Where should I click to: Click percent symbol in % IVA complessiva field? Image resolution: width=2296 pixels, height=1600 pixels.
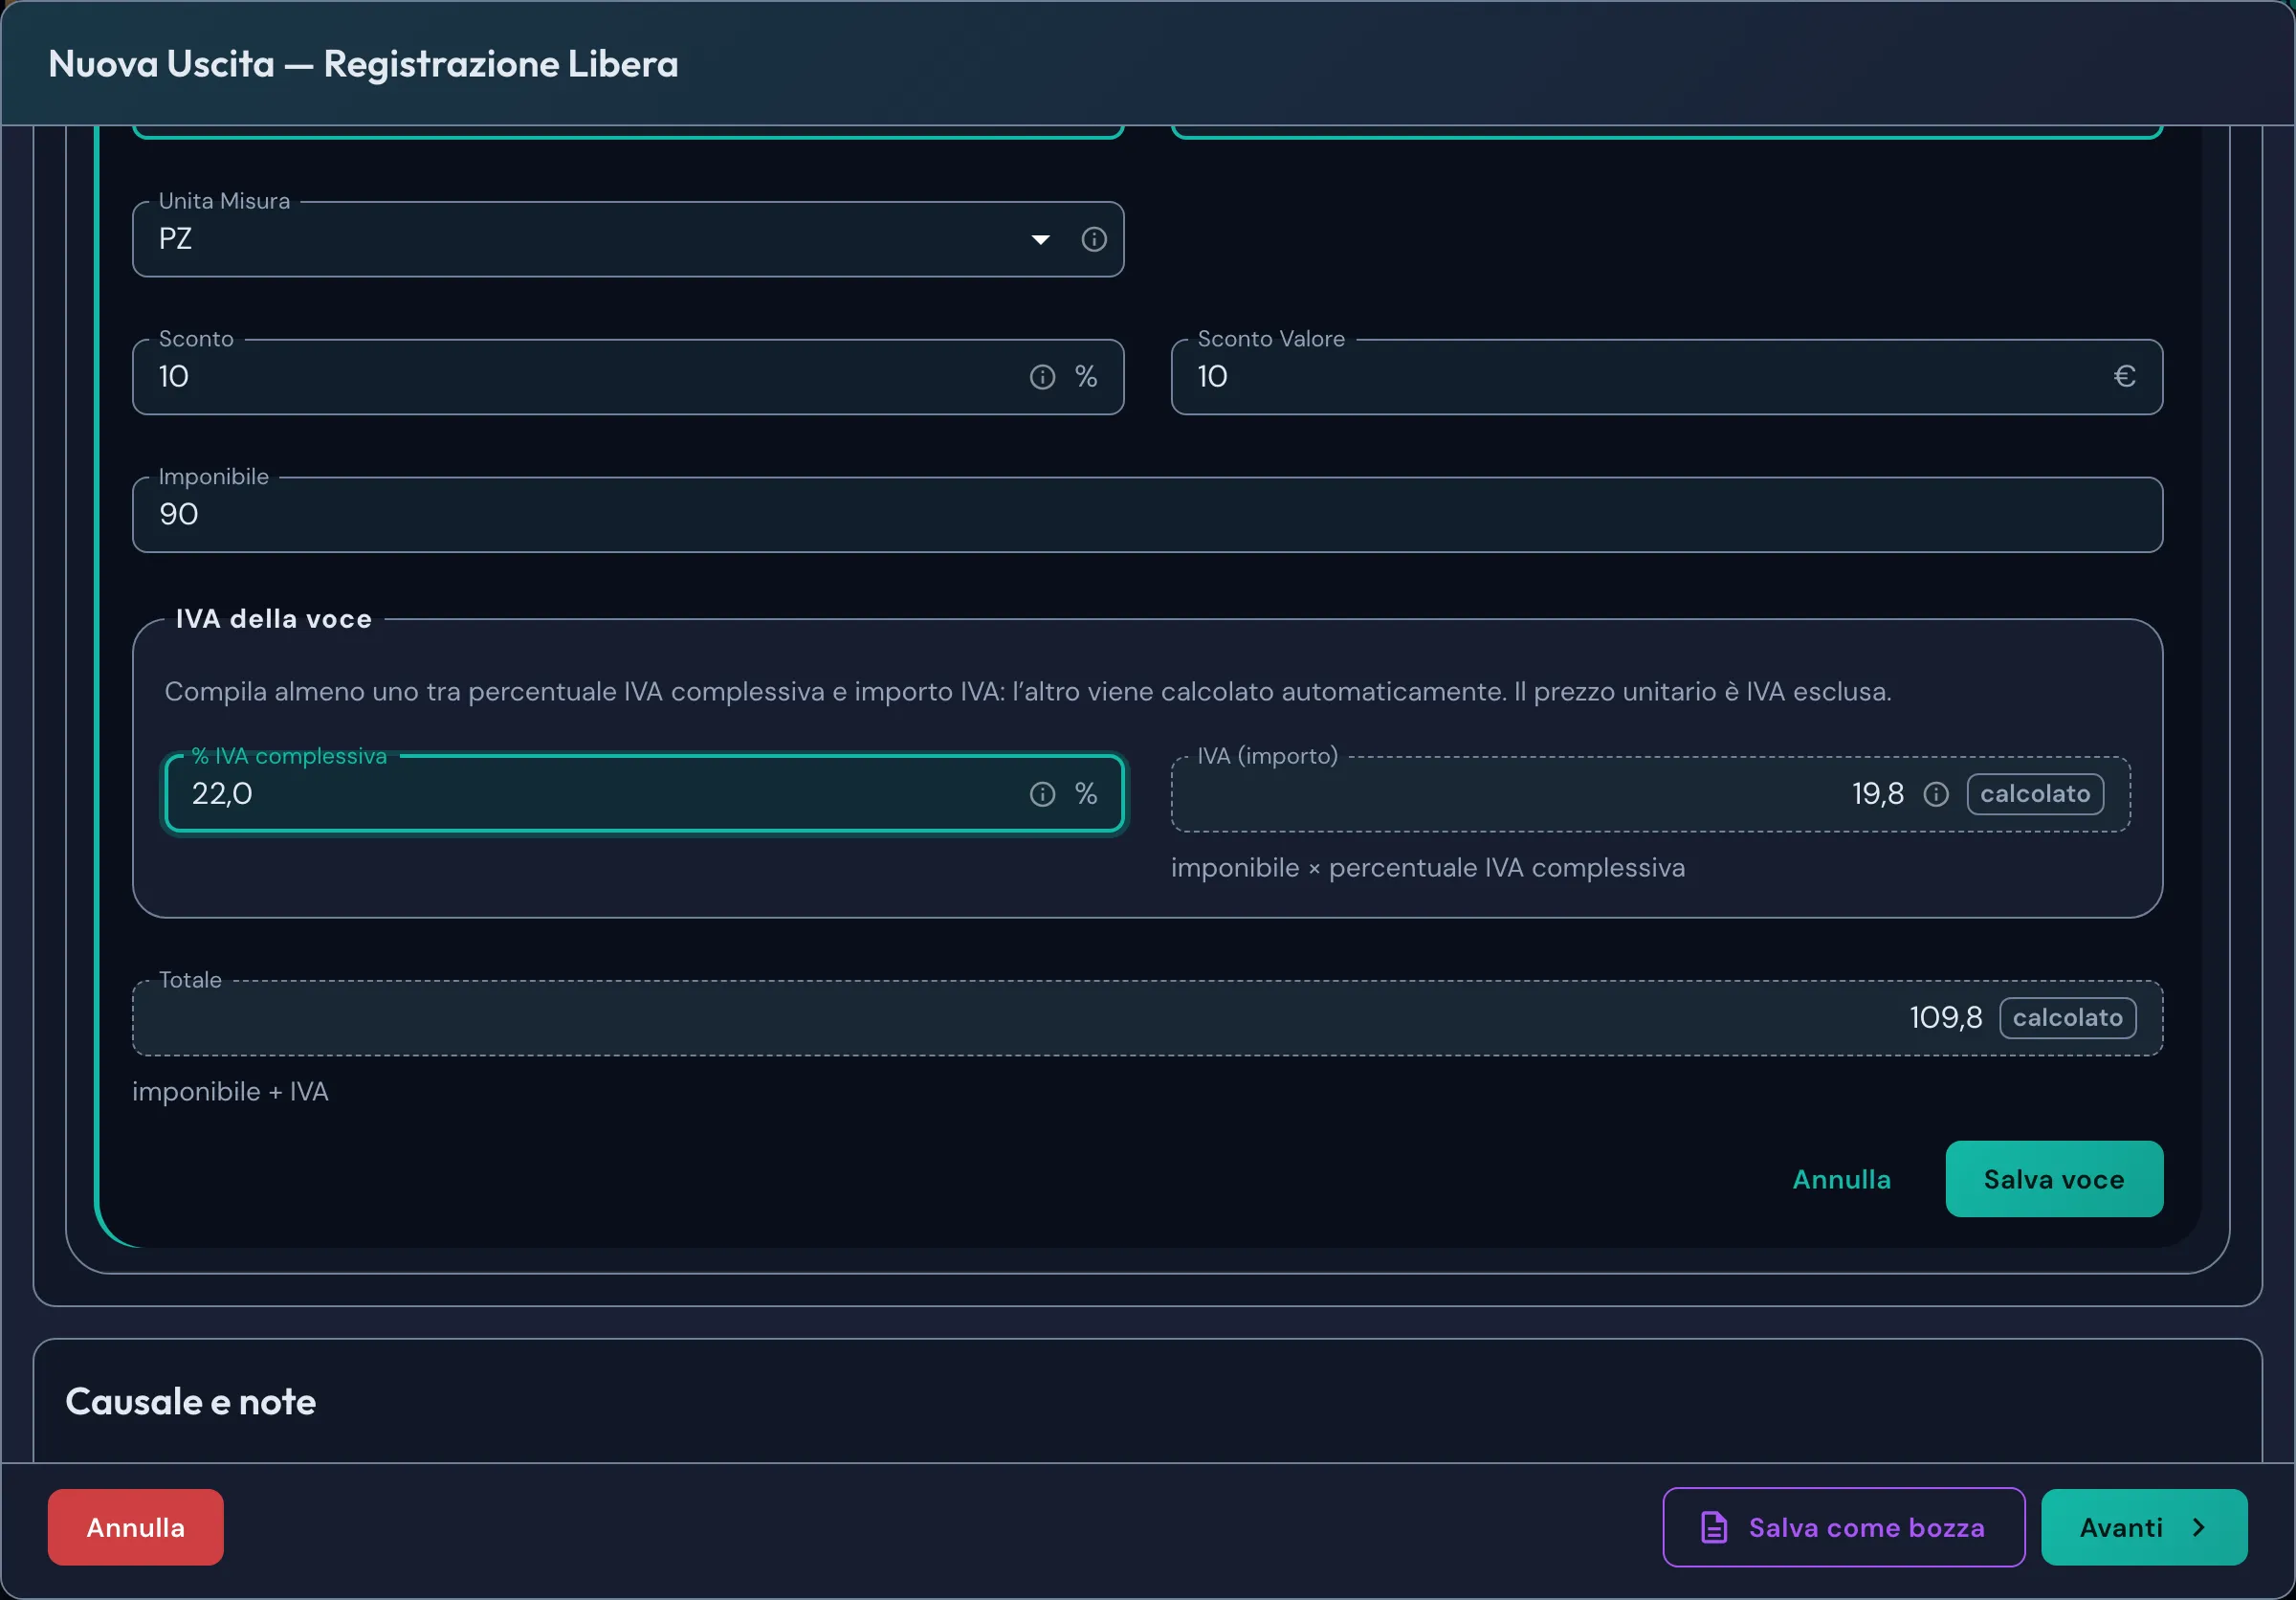point(1086,794)
